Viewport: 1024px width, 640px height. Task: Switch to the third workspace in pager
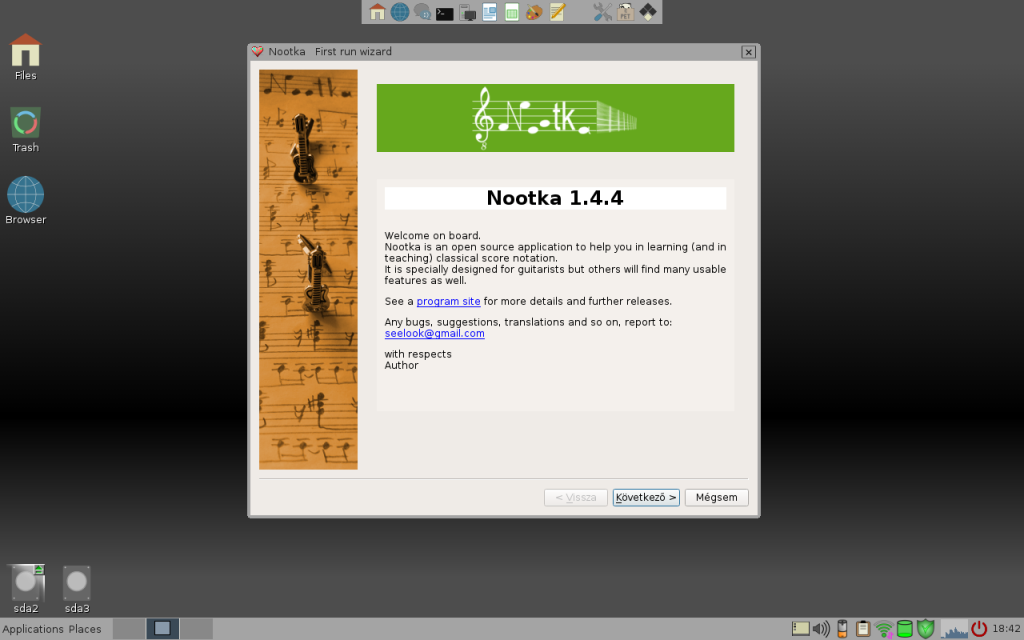[196, 629]
